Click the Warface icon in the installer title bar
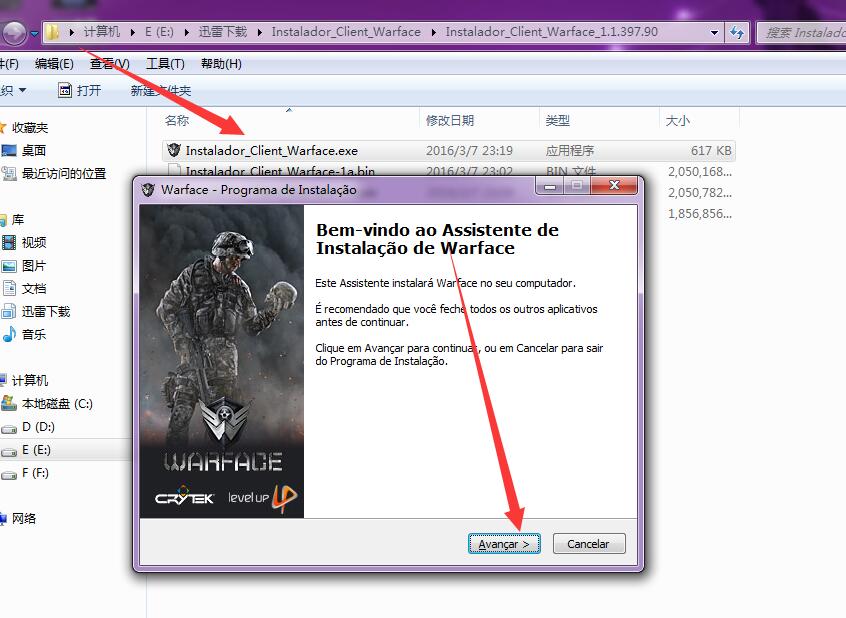Viewport: 846px width, 618px height. 147,189
